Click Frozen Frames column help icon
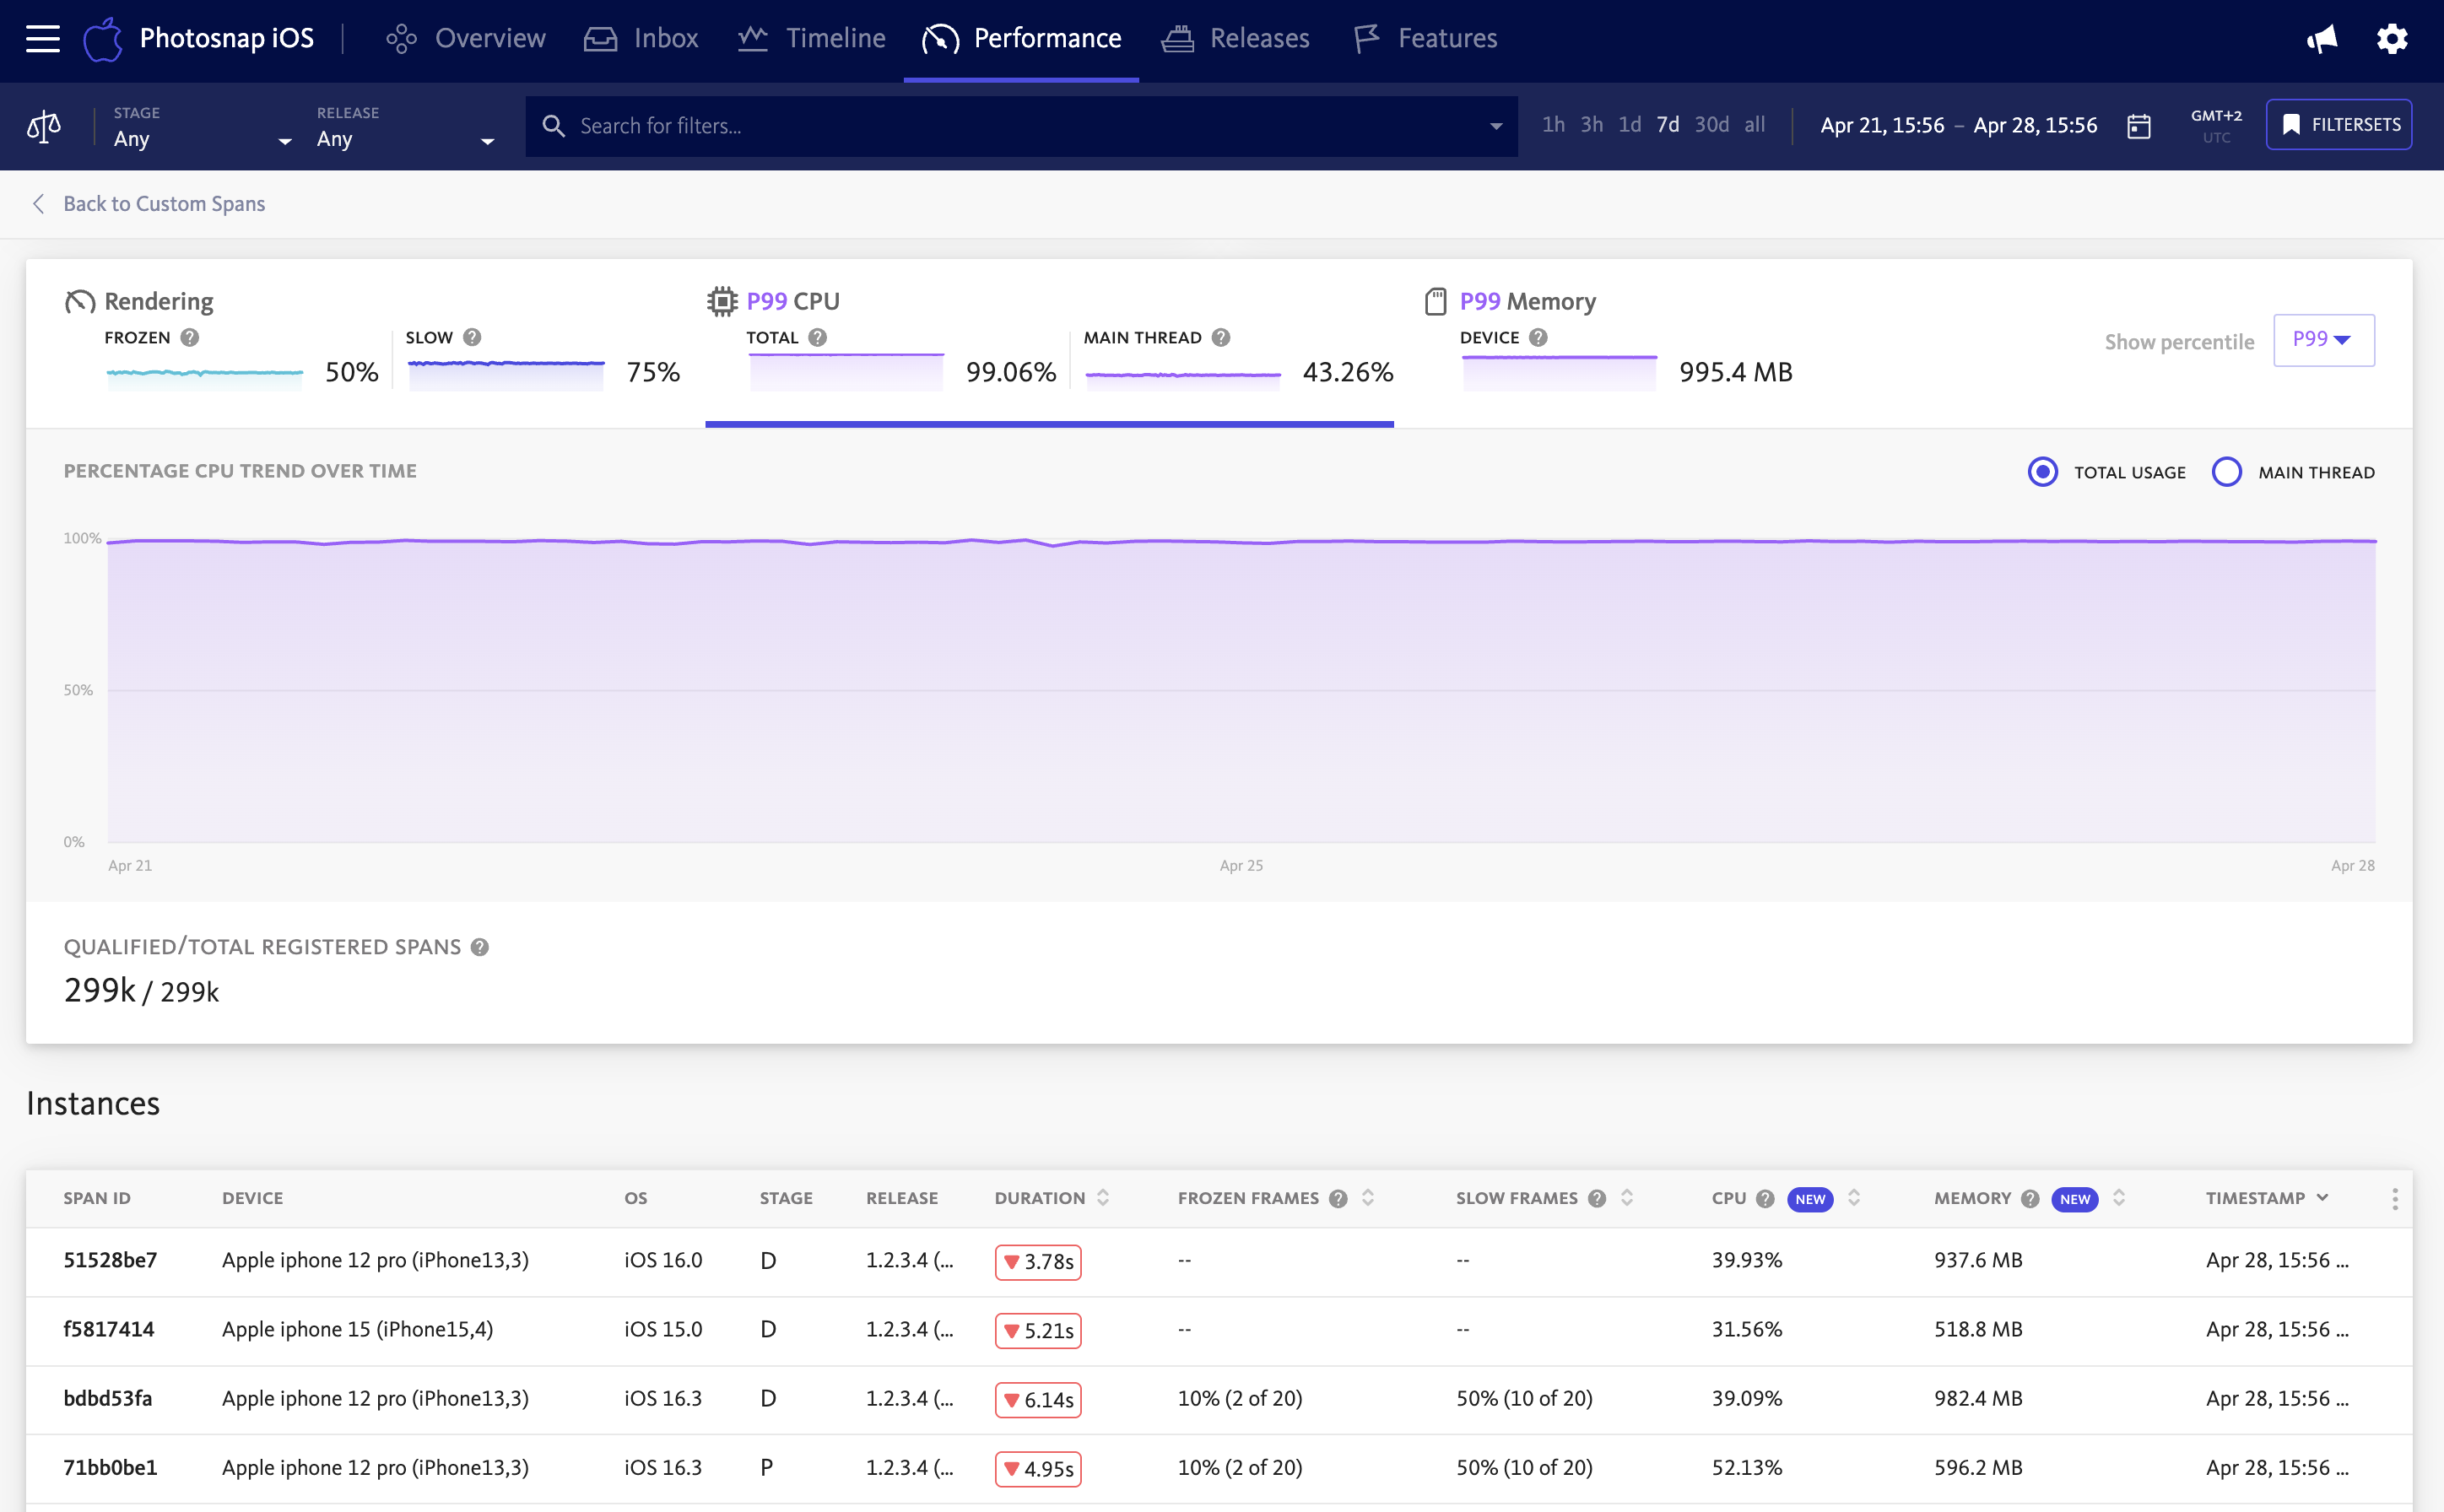The width and height of the screenshot is (2444, 1512). (1339, 1199)
